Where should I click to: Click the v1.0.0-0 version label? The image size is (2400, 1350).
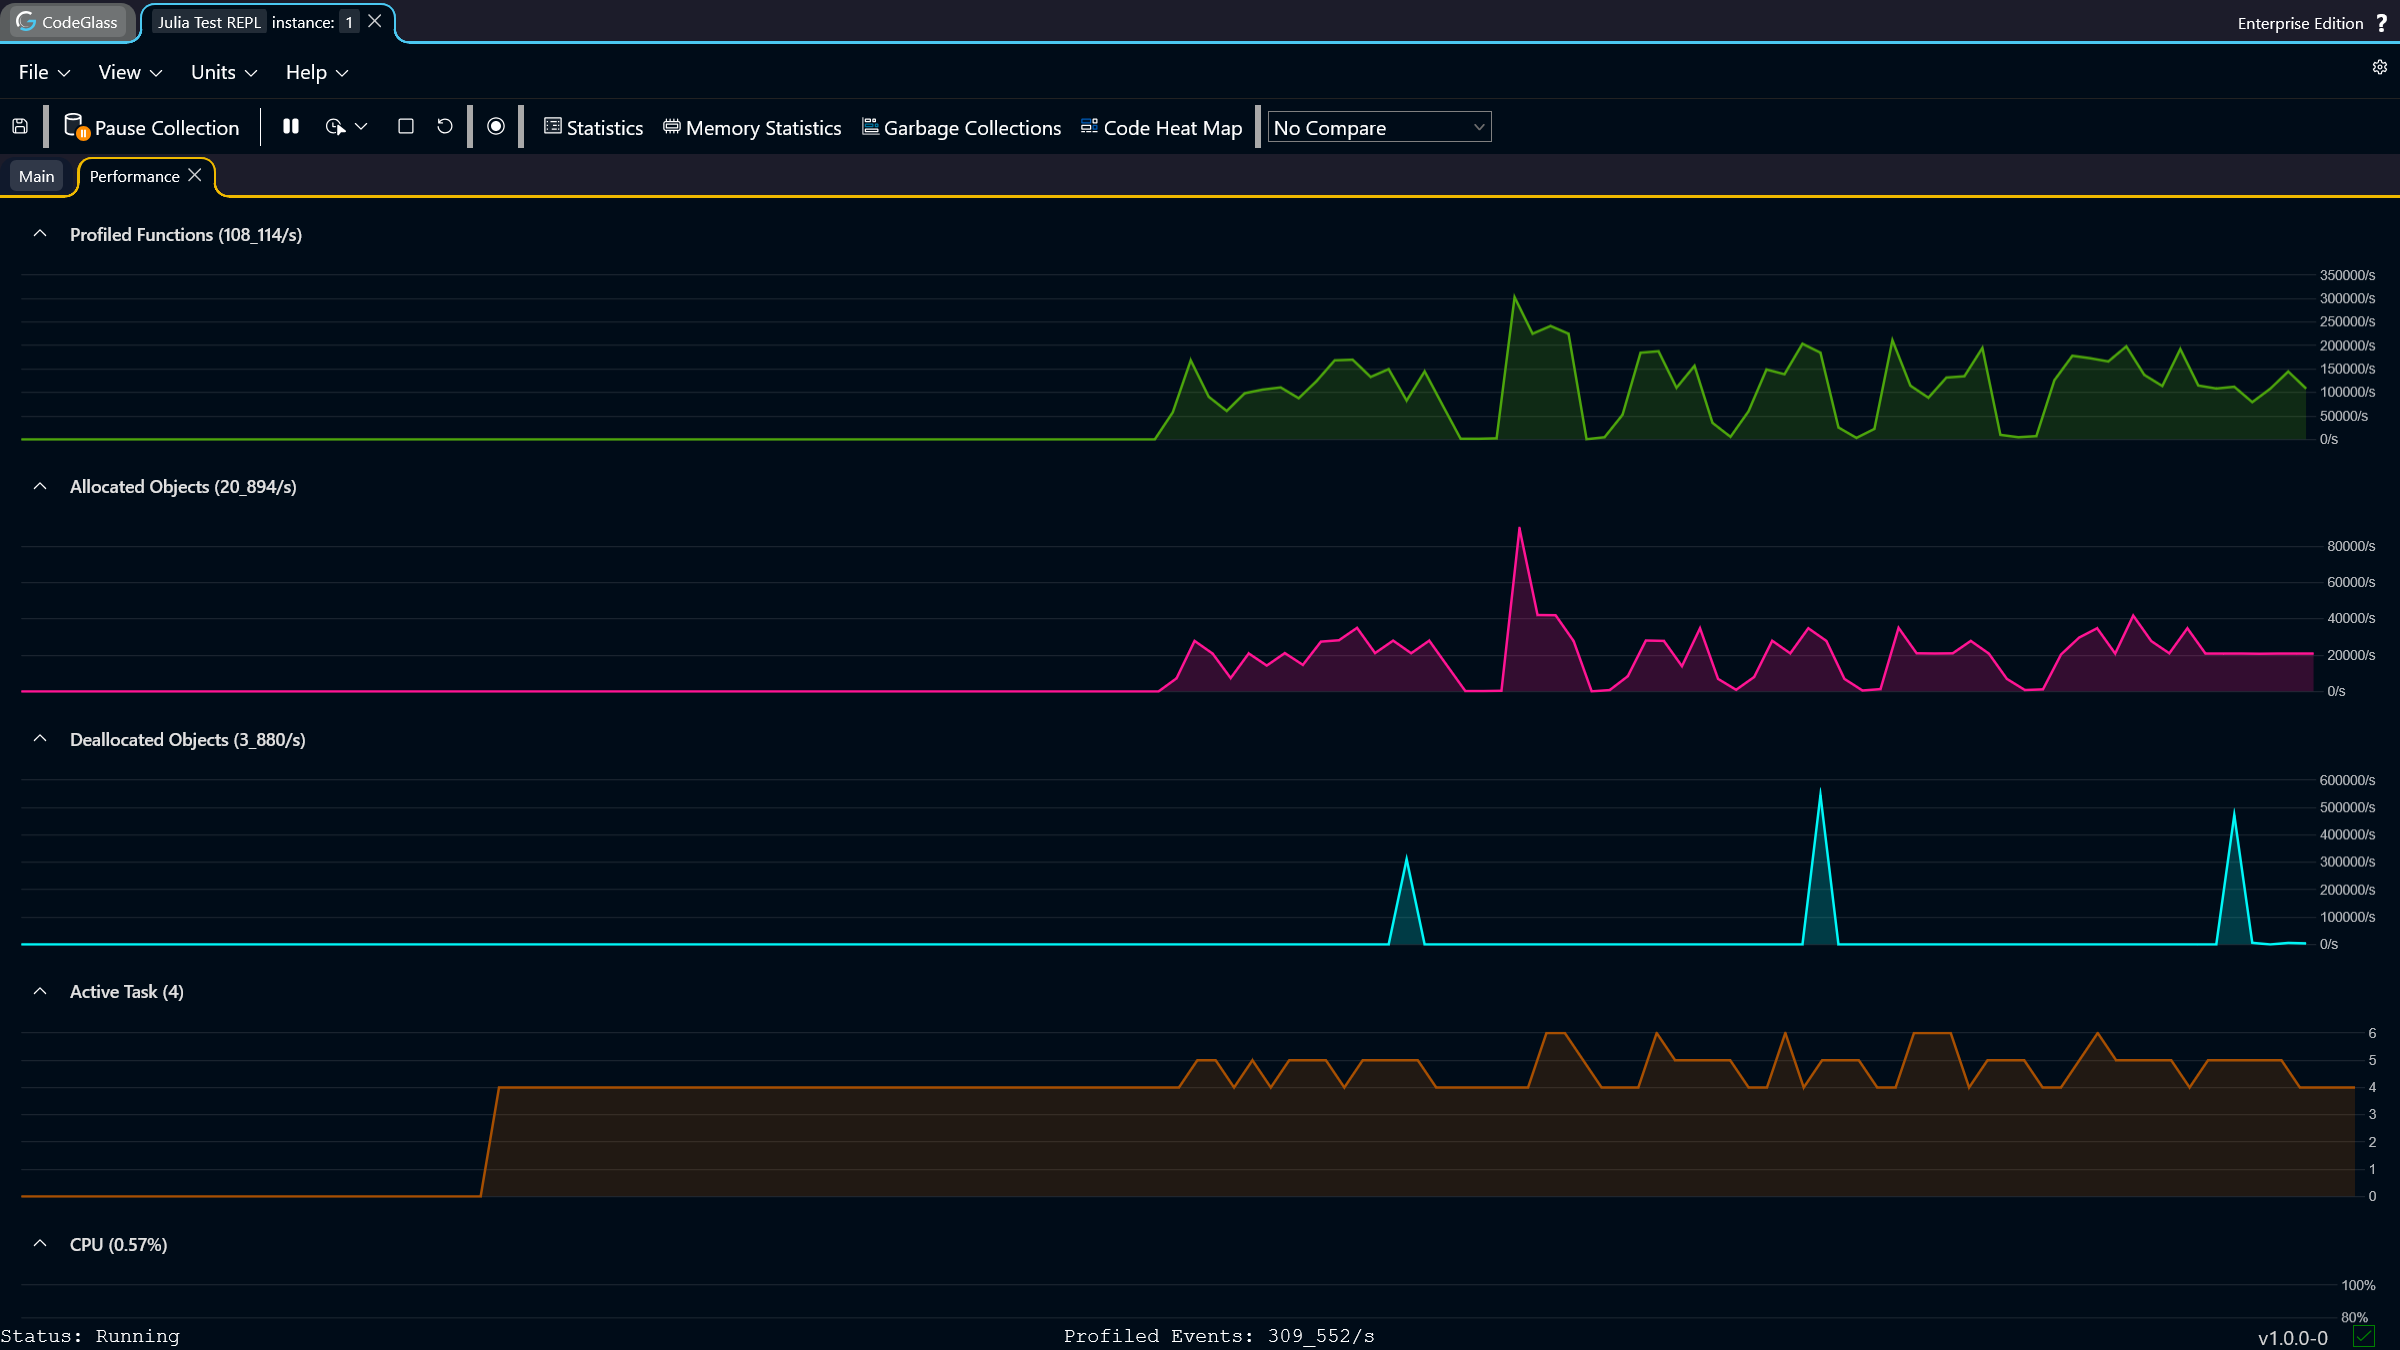(2293, 1338)
